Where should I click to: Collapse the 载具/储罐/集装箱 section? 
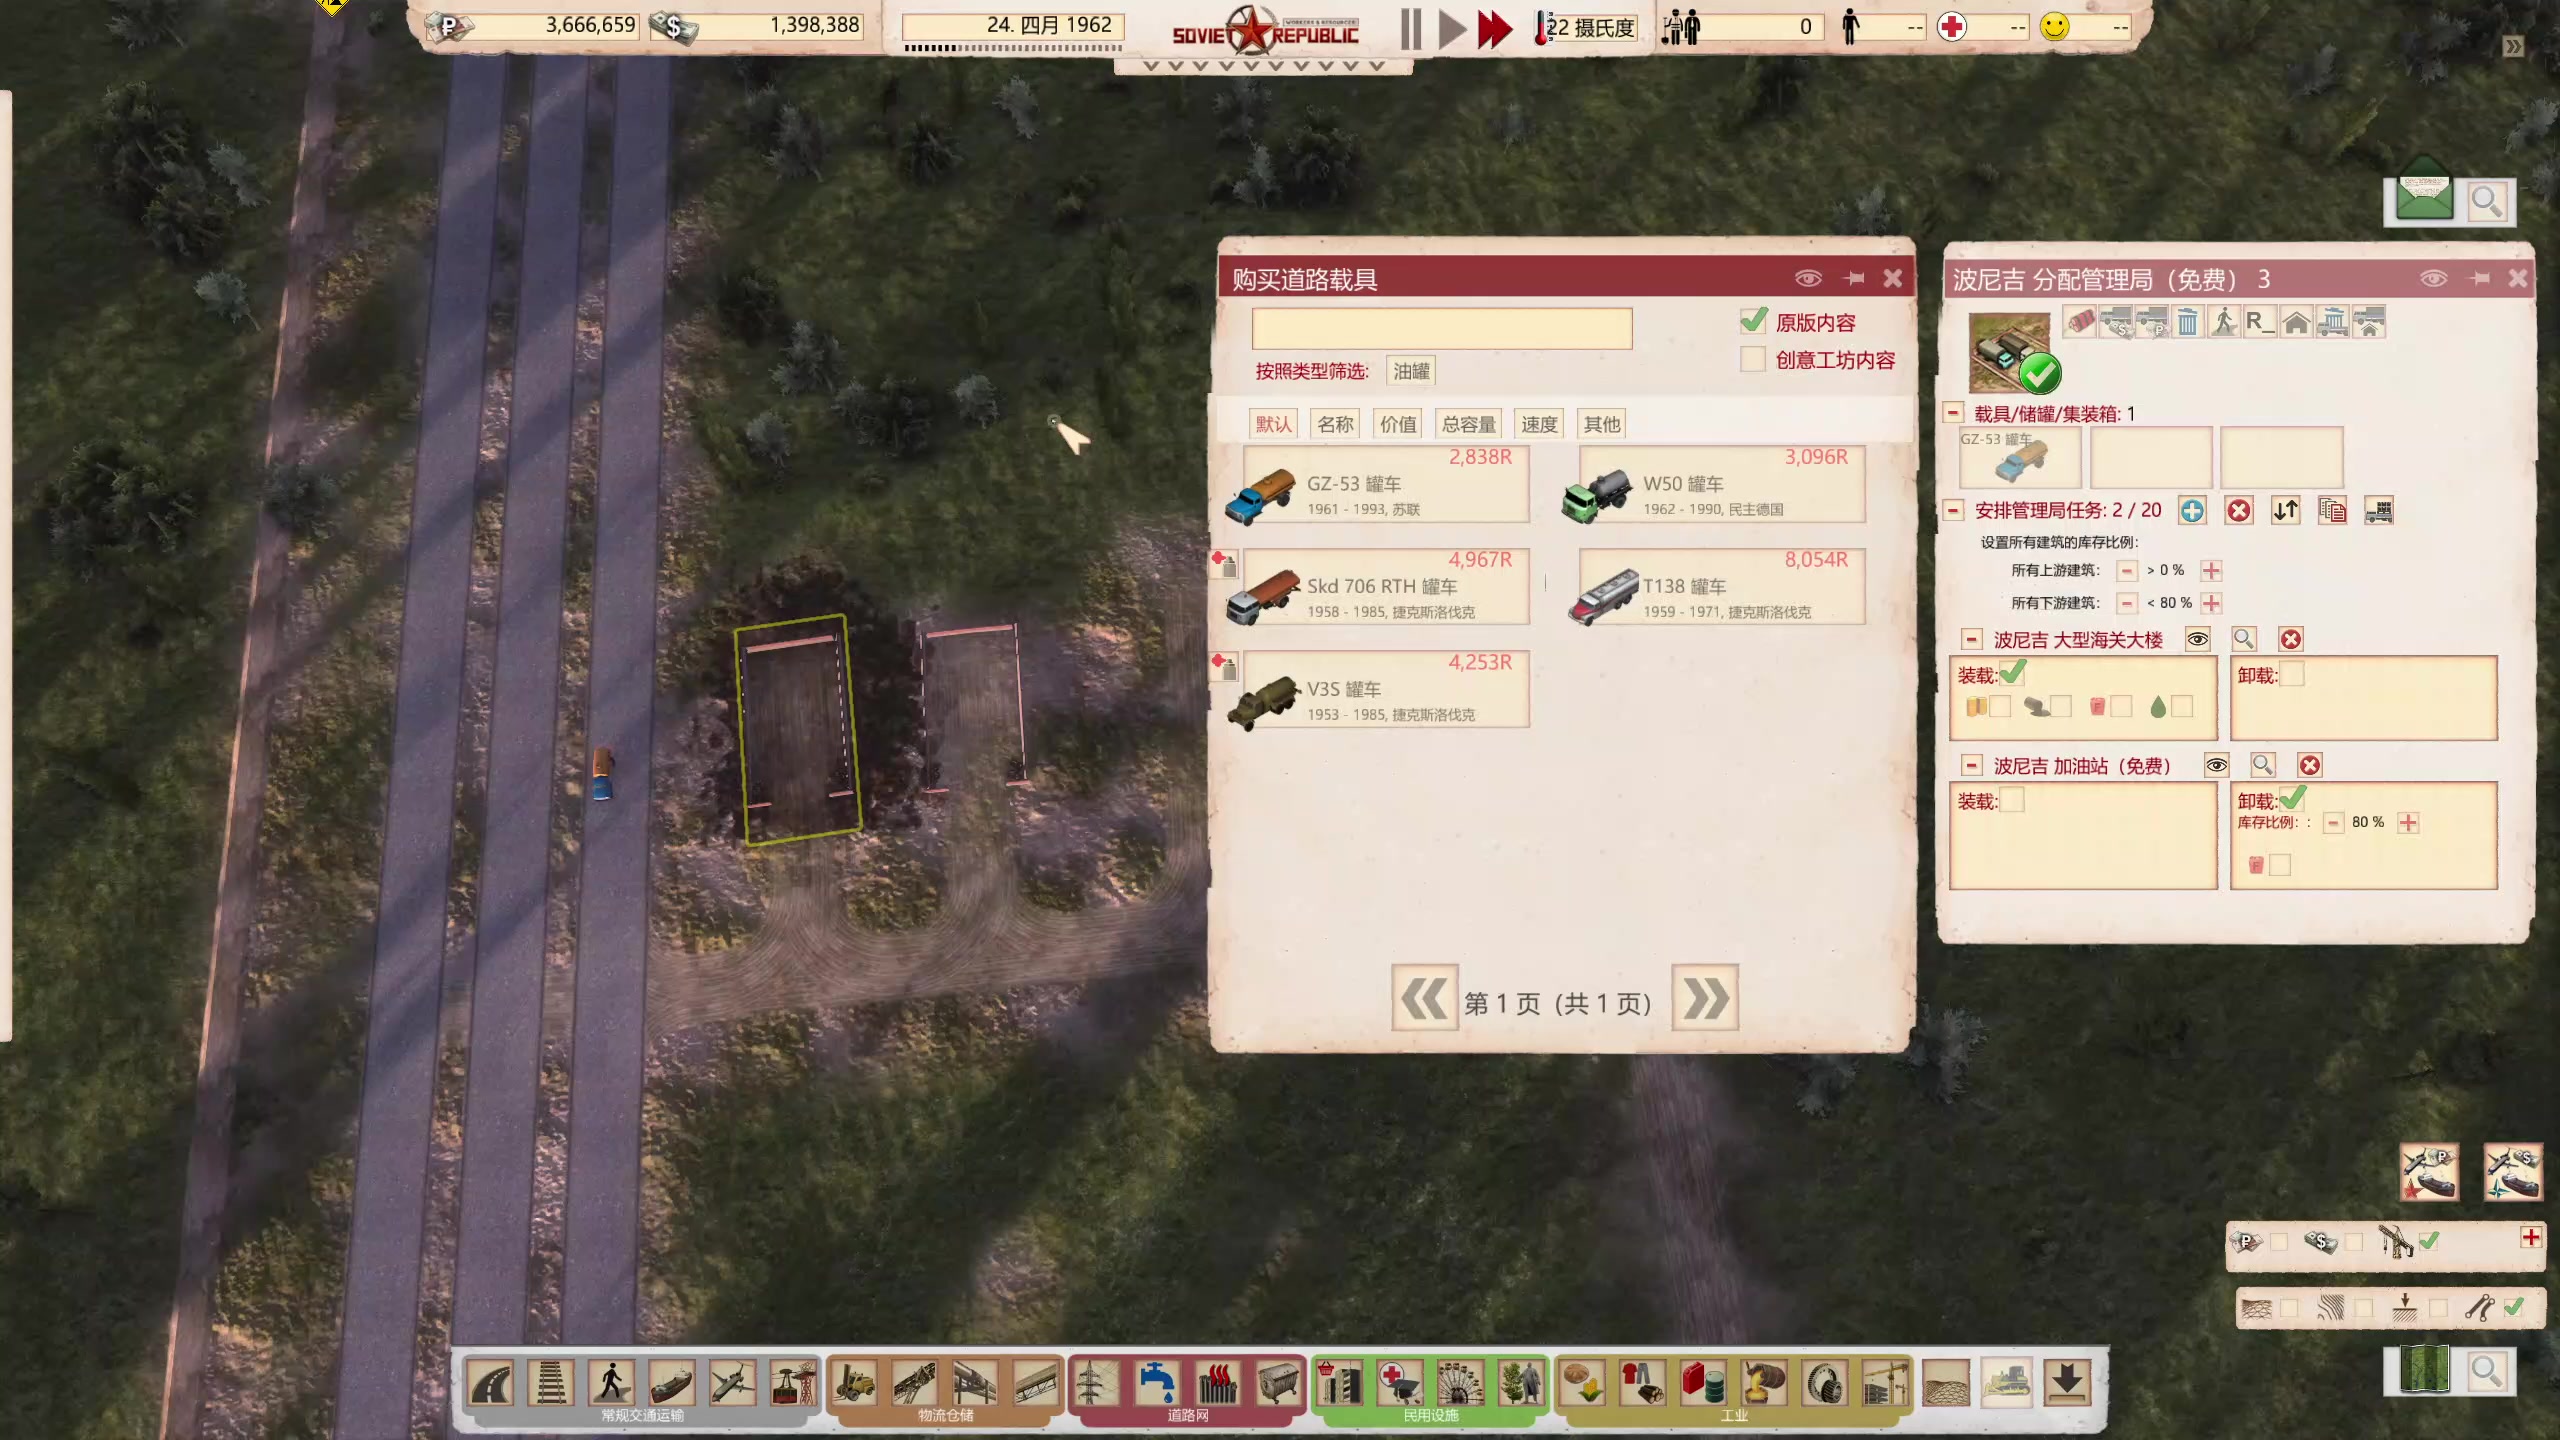point(1953,413)
